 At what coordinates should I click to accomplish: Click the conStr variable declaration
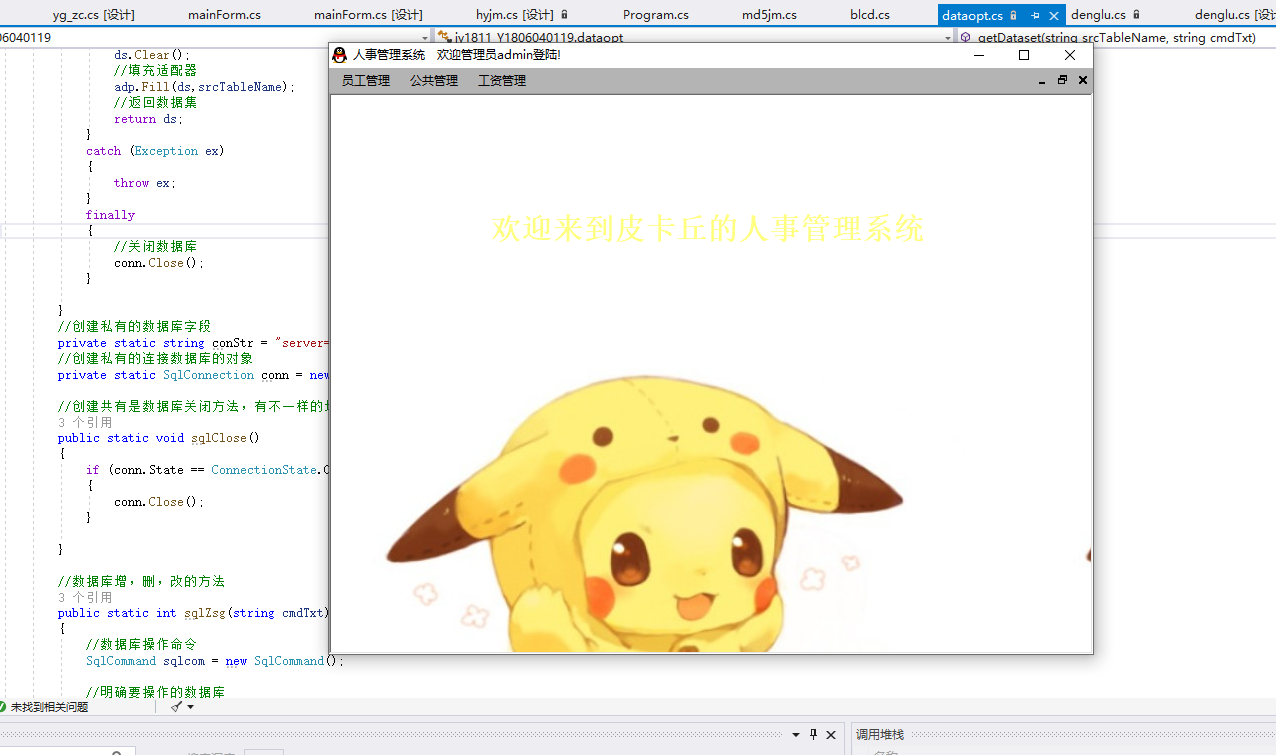(232, 343)
